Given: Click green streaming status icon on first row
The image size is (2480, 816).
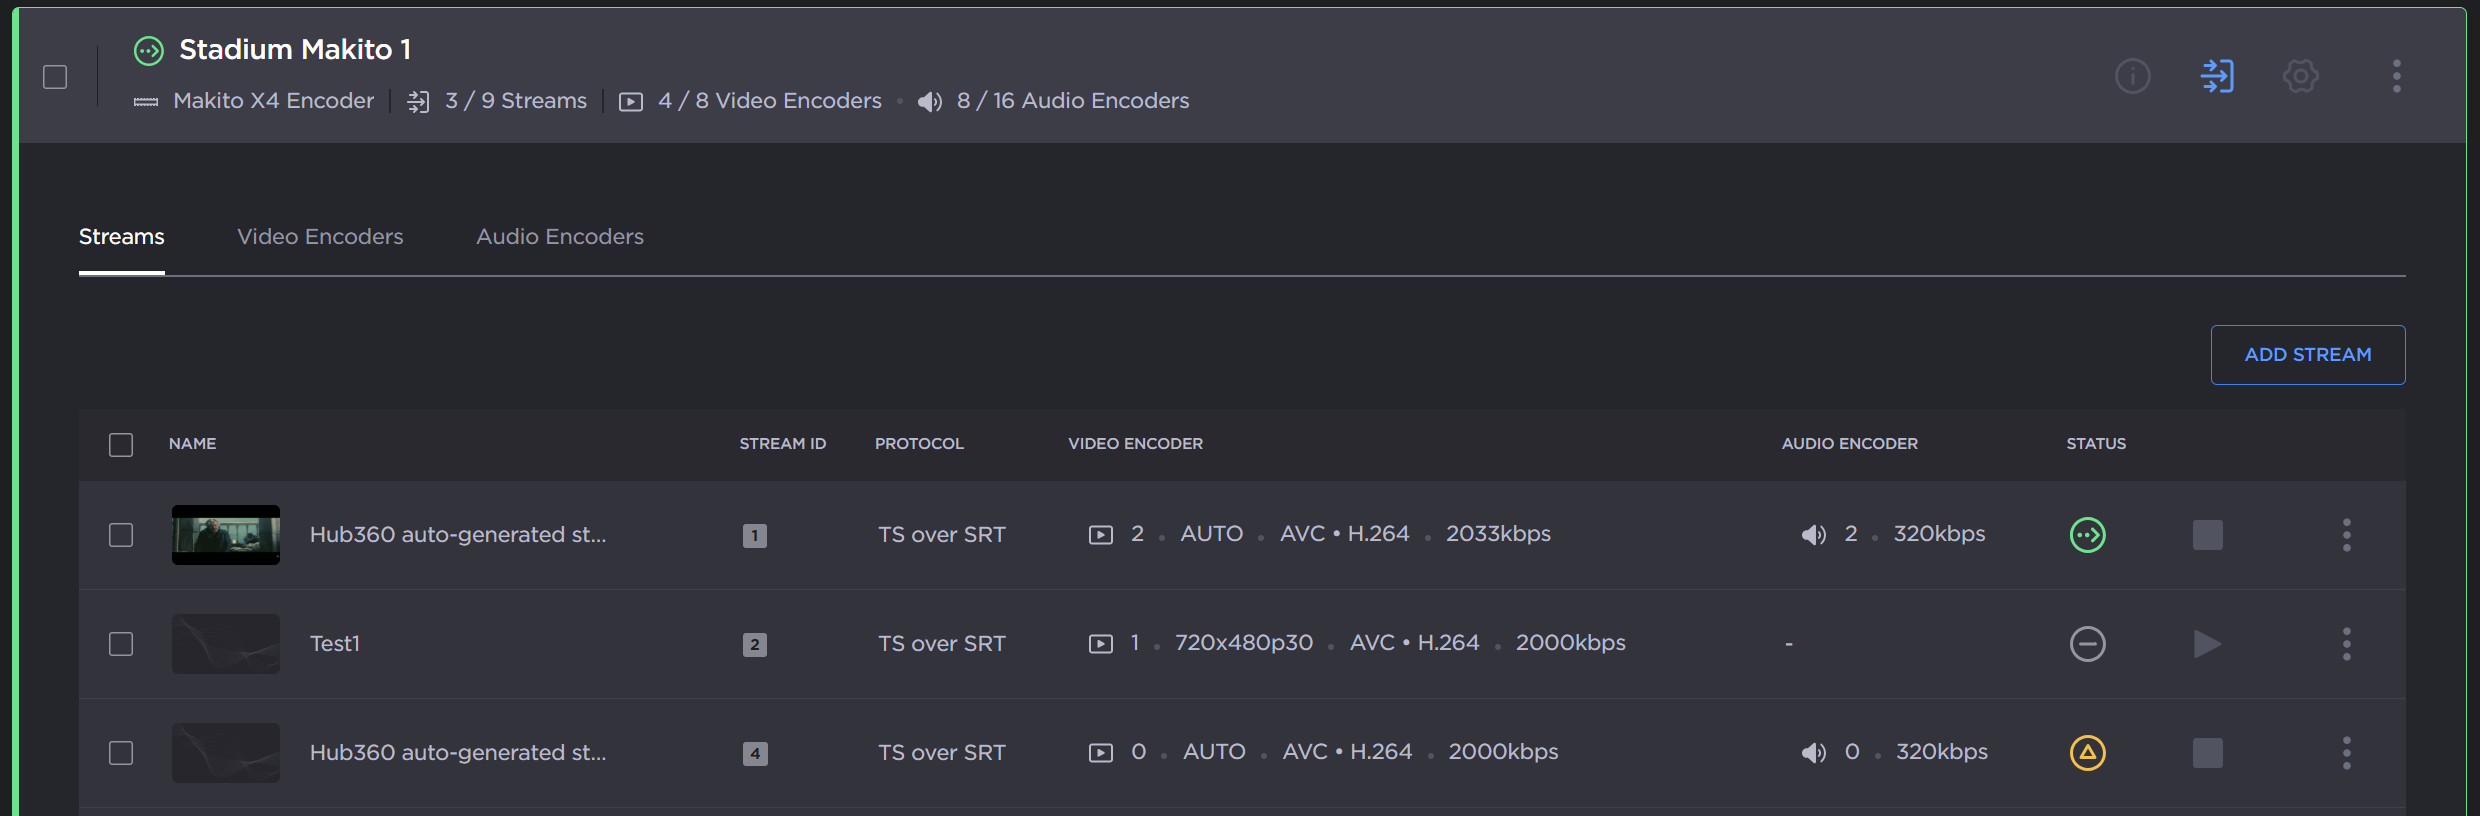Looking at the screenshot, I should click(x=2087, y=535).
